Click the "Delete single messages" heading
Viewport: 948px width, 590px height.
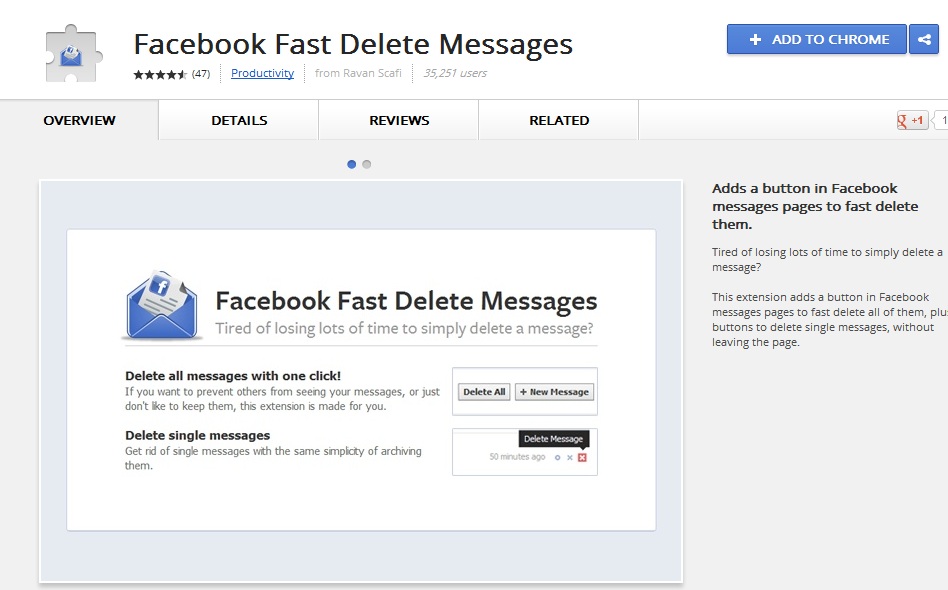pos(198,435)
